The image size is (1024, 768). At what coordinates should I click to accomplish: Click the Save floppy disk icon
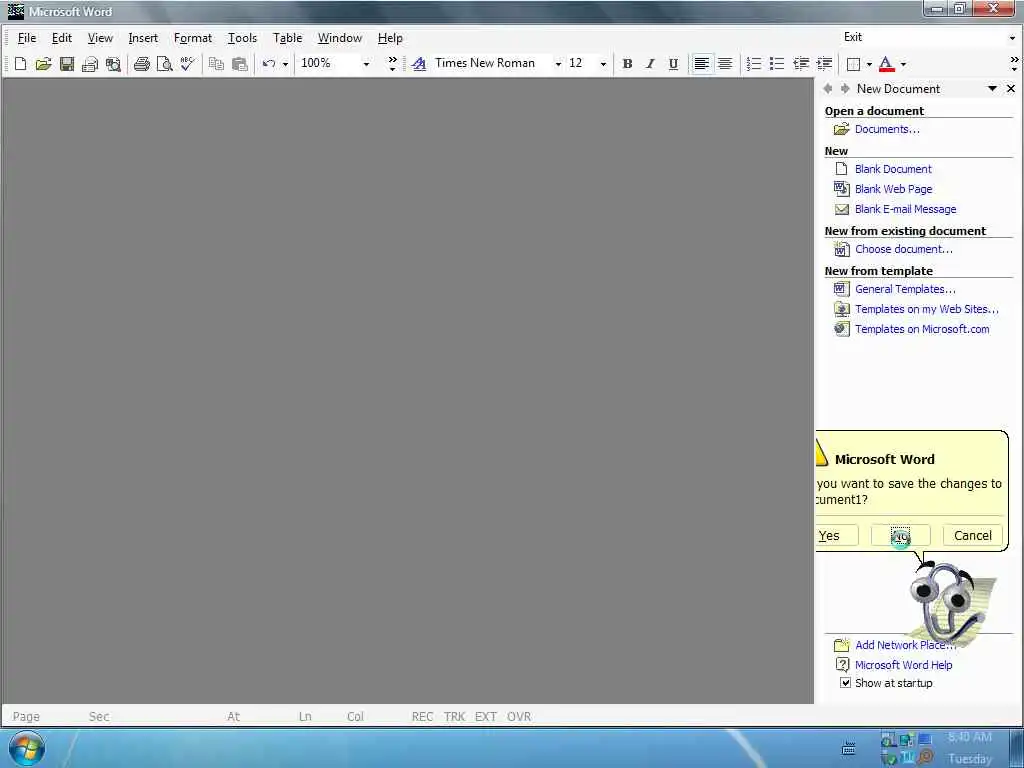coord(67,63)
